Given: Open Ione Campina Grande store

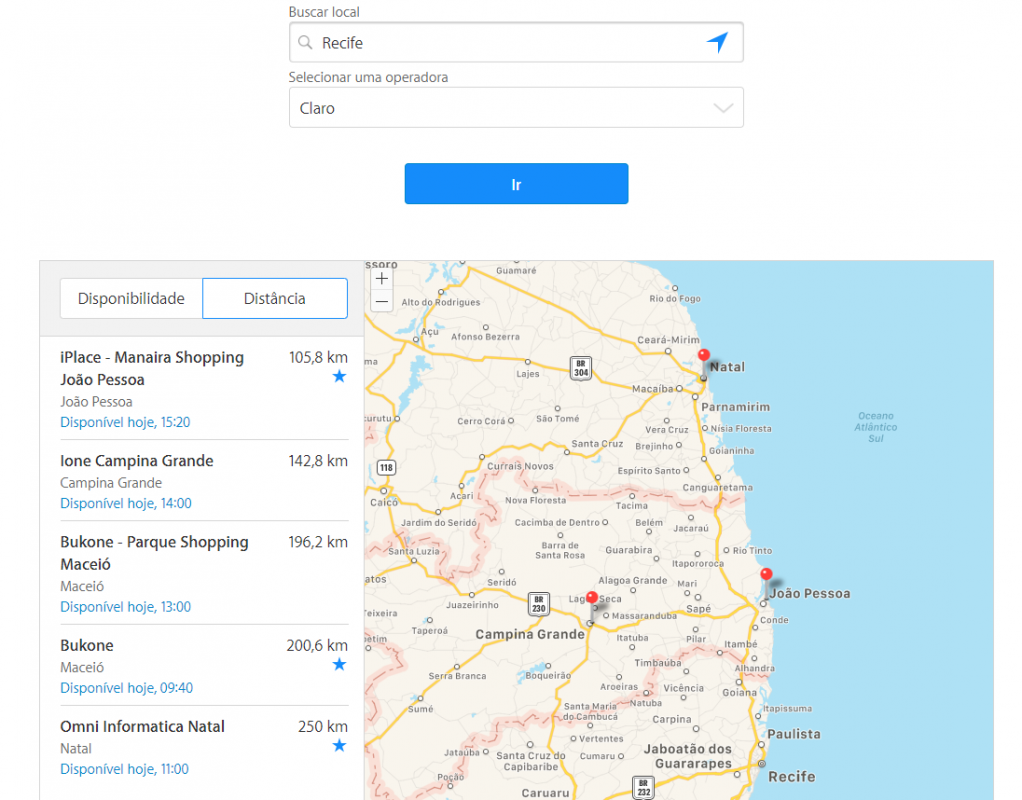Looking at the screenshot, I should [137, 460].
